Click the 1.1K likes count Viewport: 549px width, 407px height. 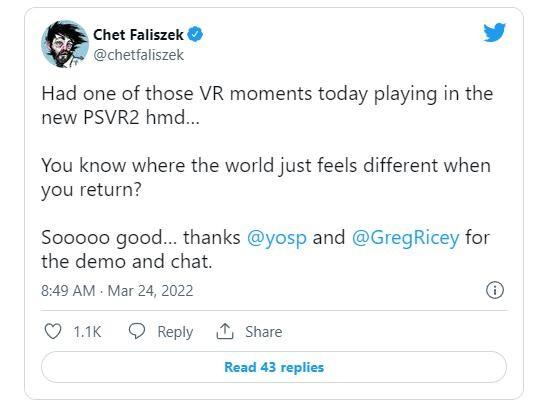coord(87,332)
